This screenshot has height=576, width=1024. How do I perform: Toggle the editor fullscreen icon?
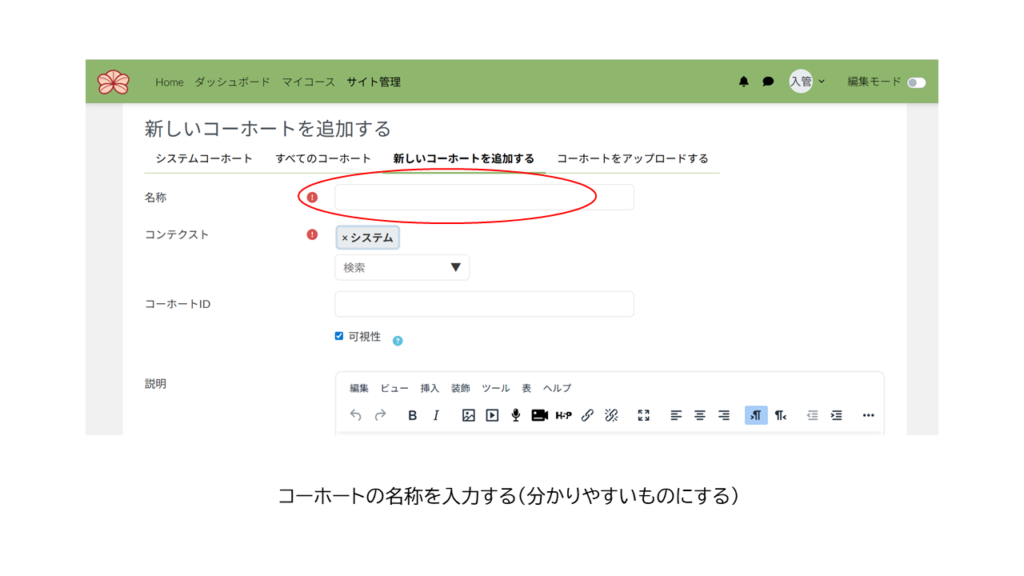coord(644,415)
